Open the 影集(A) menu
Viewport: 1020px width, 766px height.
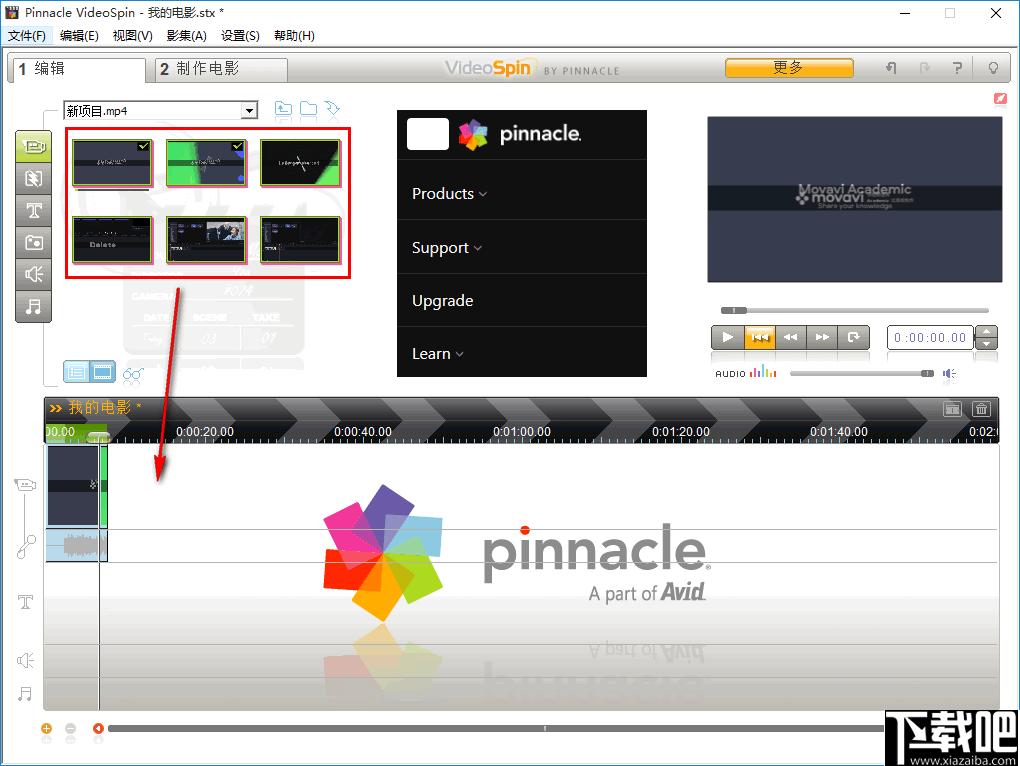click(186, 36)
